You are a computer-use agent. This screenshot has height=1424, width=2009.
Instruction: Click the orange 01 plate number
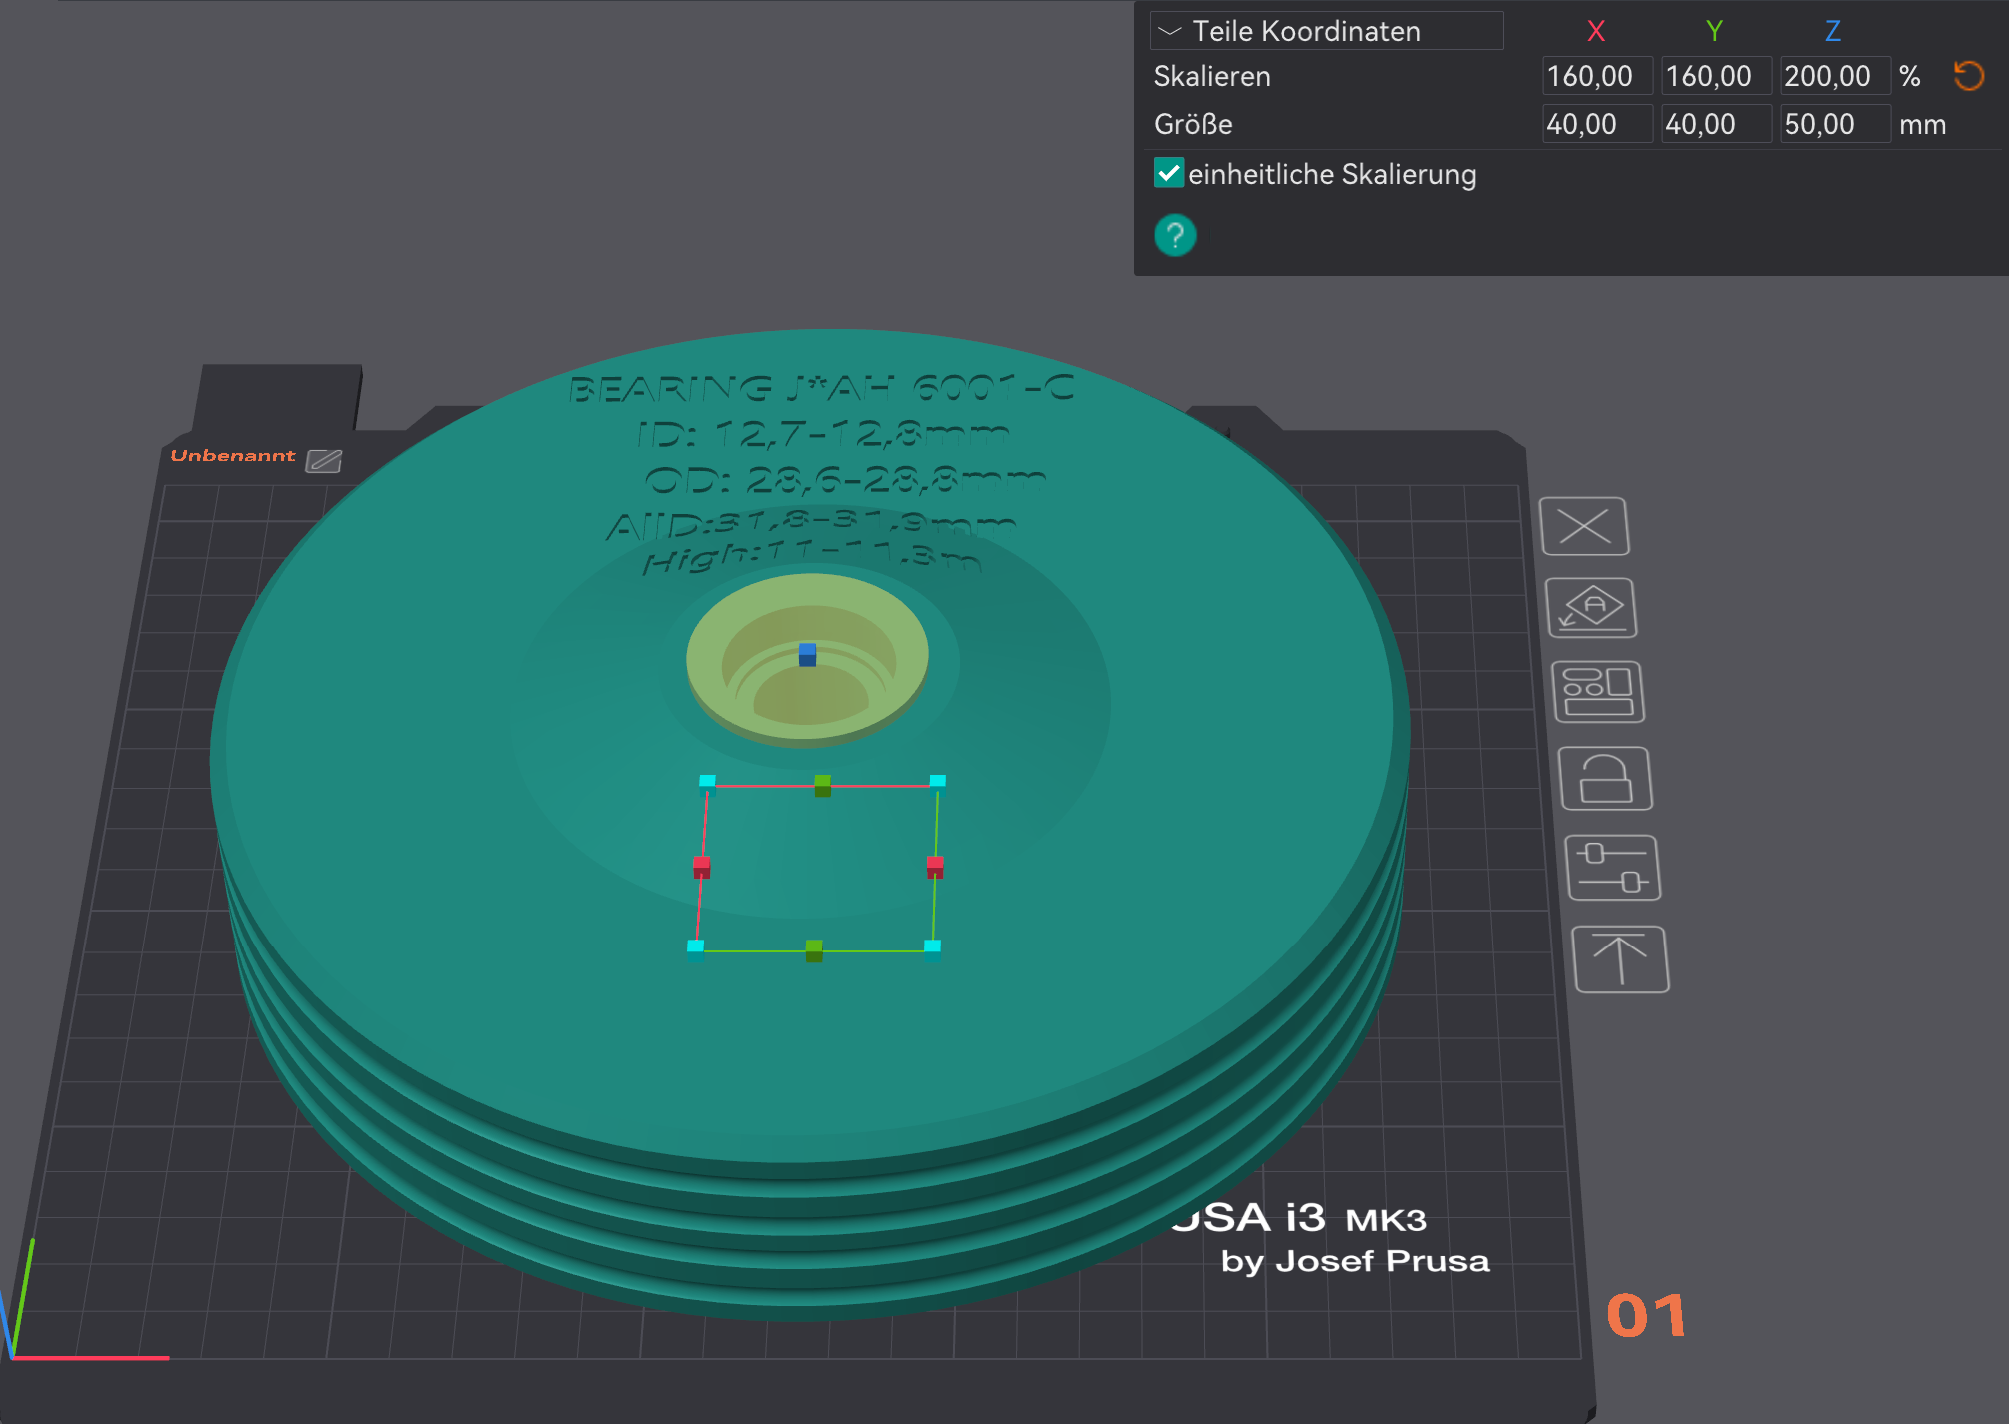[x=1646, y=1315]
